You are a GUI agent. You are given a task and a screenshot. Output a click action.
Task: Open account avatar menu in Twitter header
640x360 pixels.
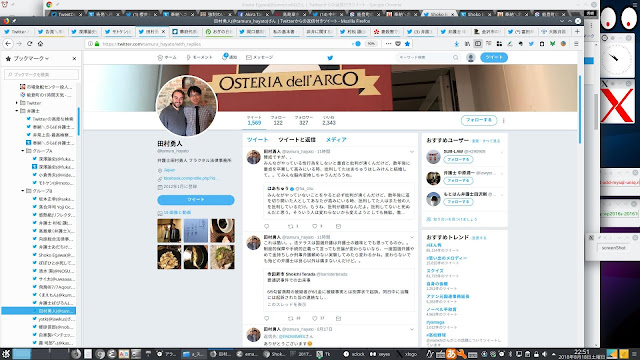click(x=471, y=58)
